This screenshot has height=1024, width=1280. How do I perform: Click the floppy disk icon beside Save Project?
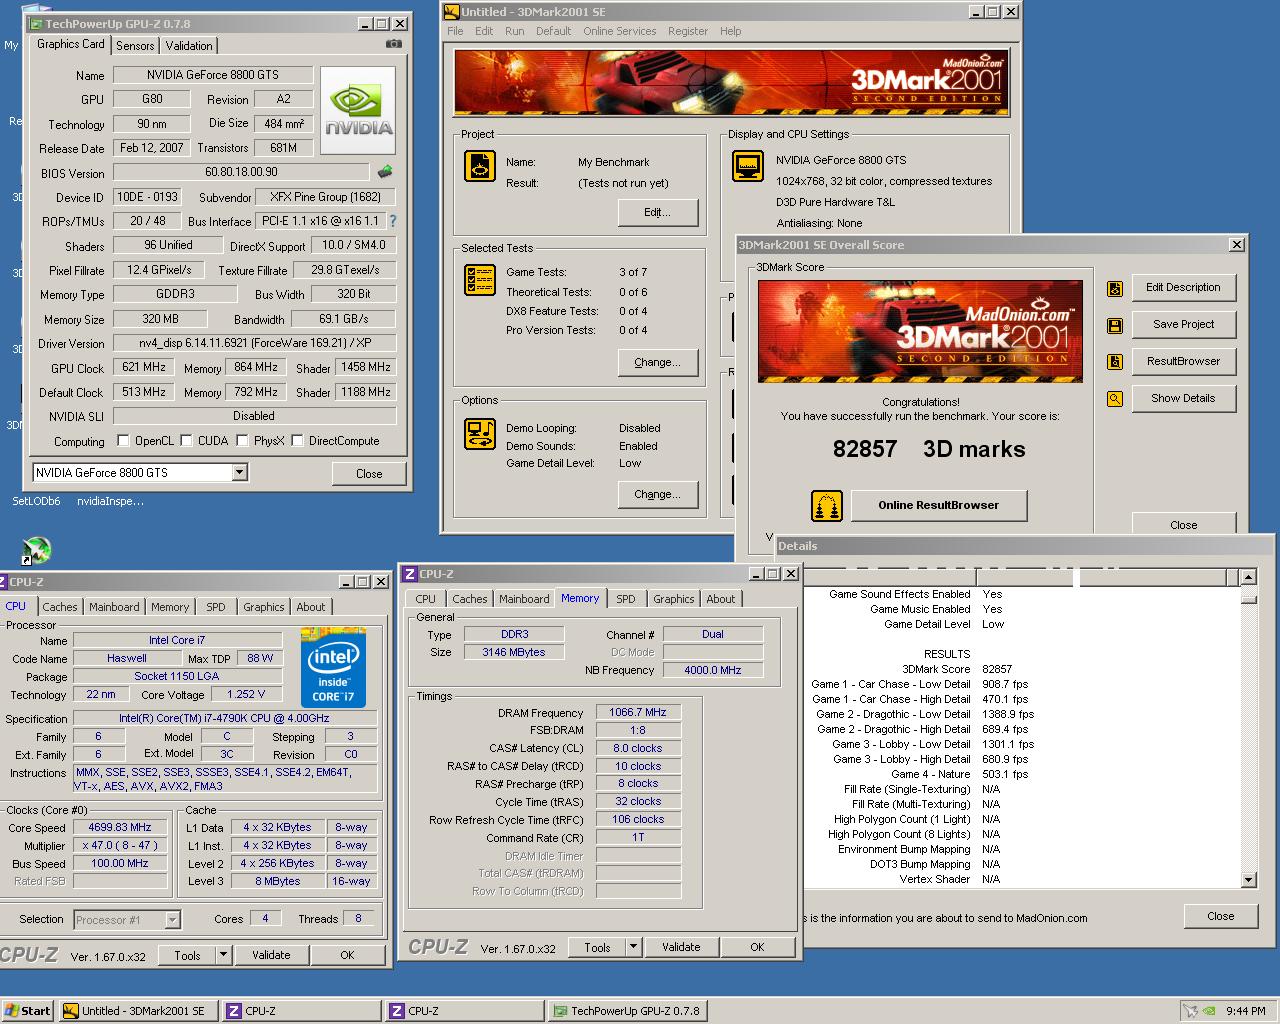1115,326
